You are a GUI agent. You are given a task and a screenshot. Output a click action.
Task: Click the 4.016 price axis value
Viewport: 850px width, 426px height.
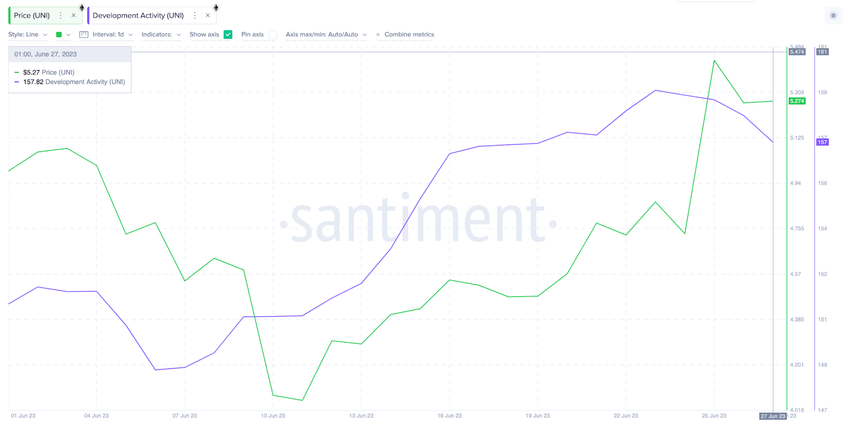pos(797,410)
